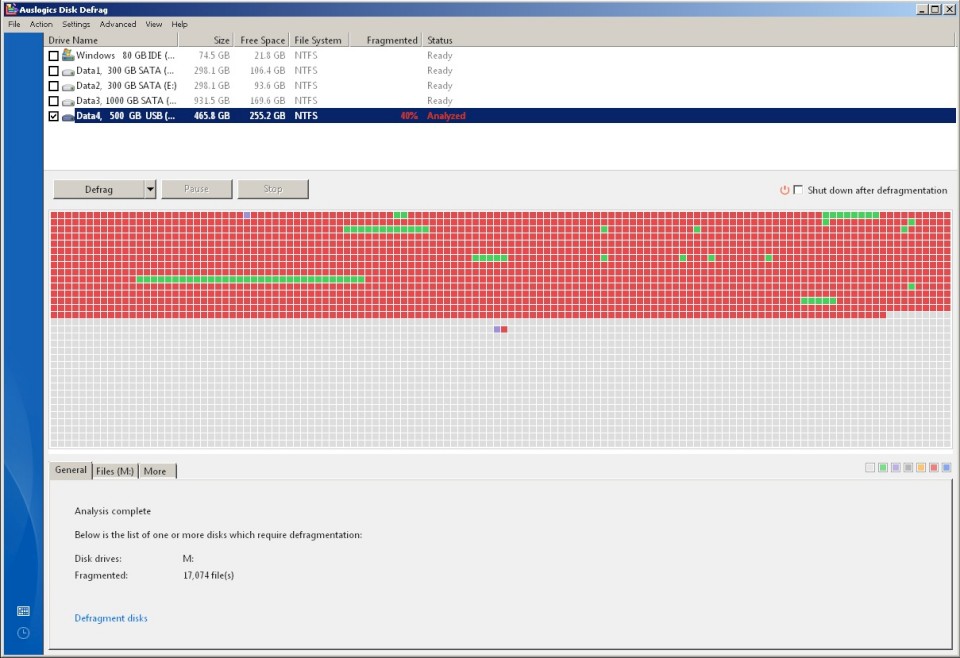This screenshot has width=960, height=658.
Task: Sort by the Status column header
Action: tap(688, 40)
